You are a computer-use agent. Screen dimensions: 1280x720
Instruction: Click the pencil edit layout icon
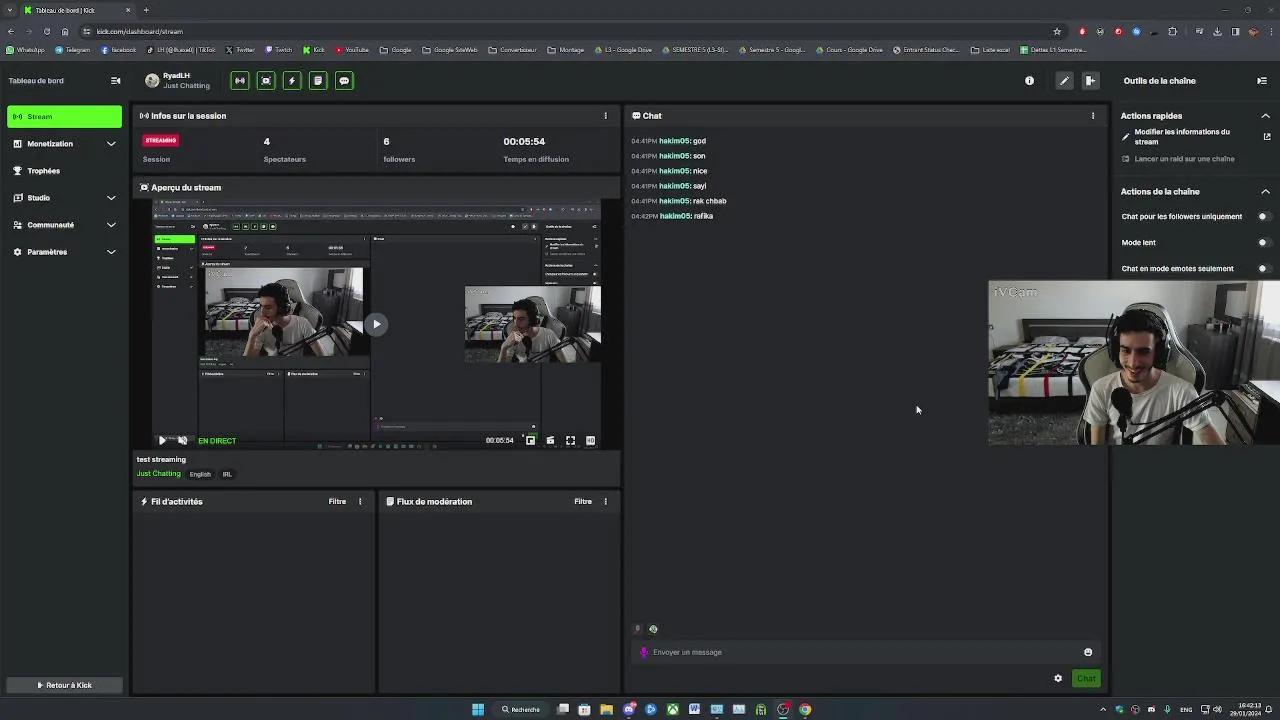(1064, 81)
